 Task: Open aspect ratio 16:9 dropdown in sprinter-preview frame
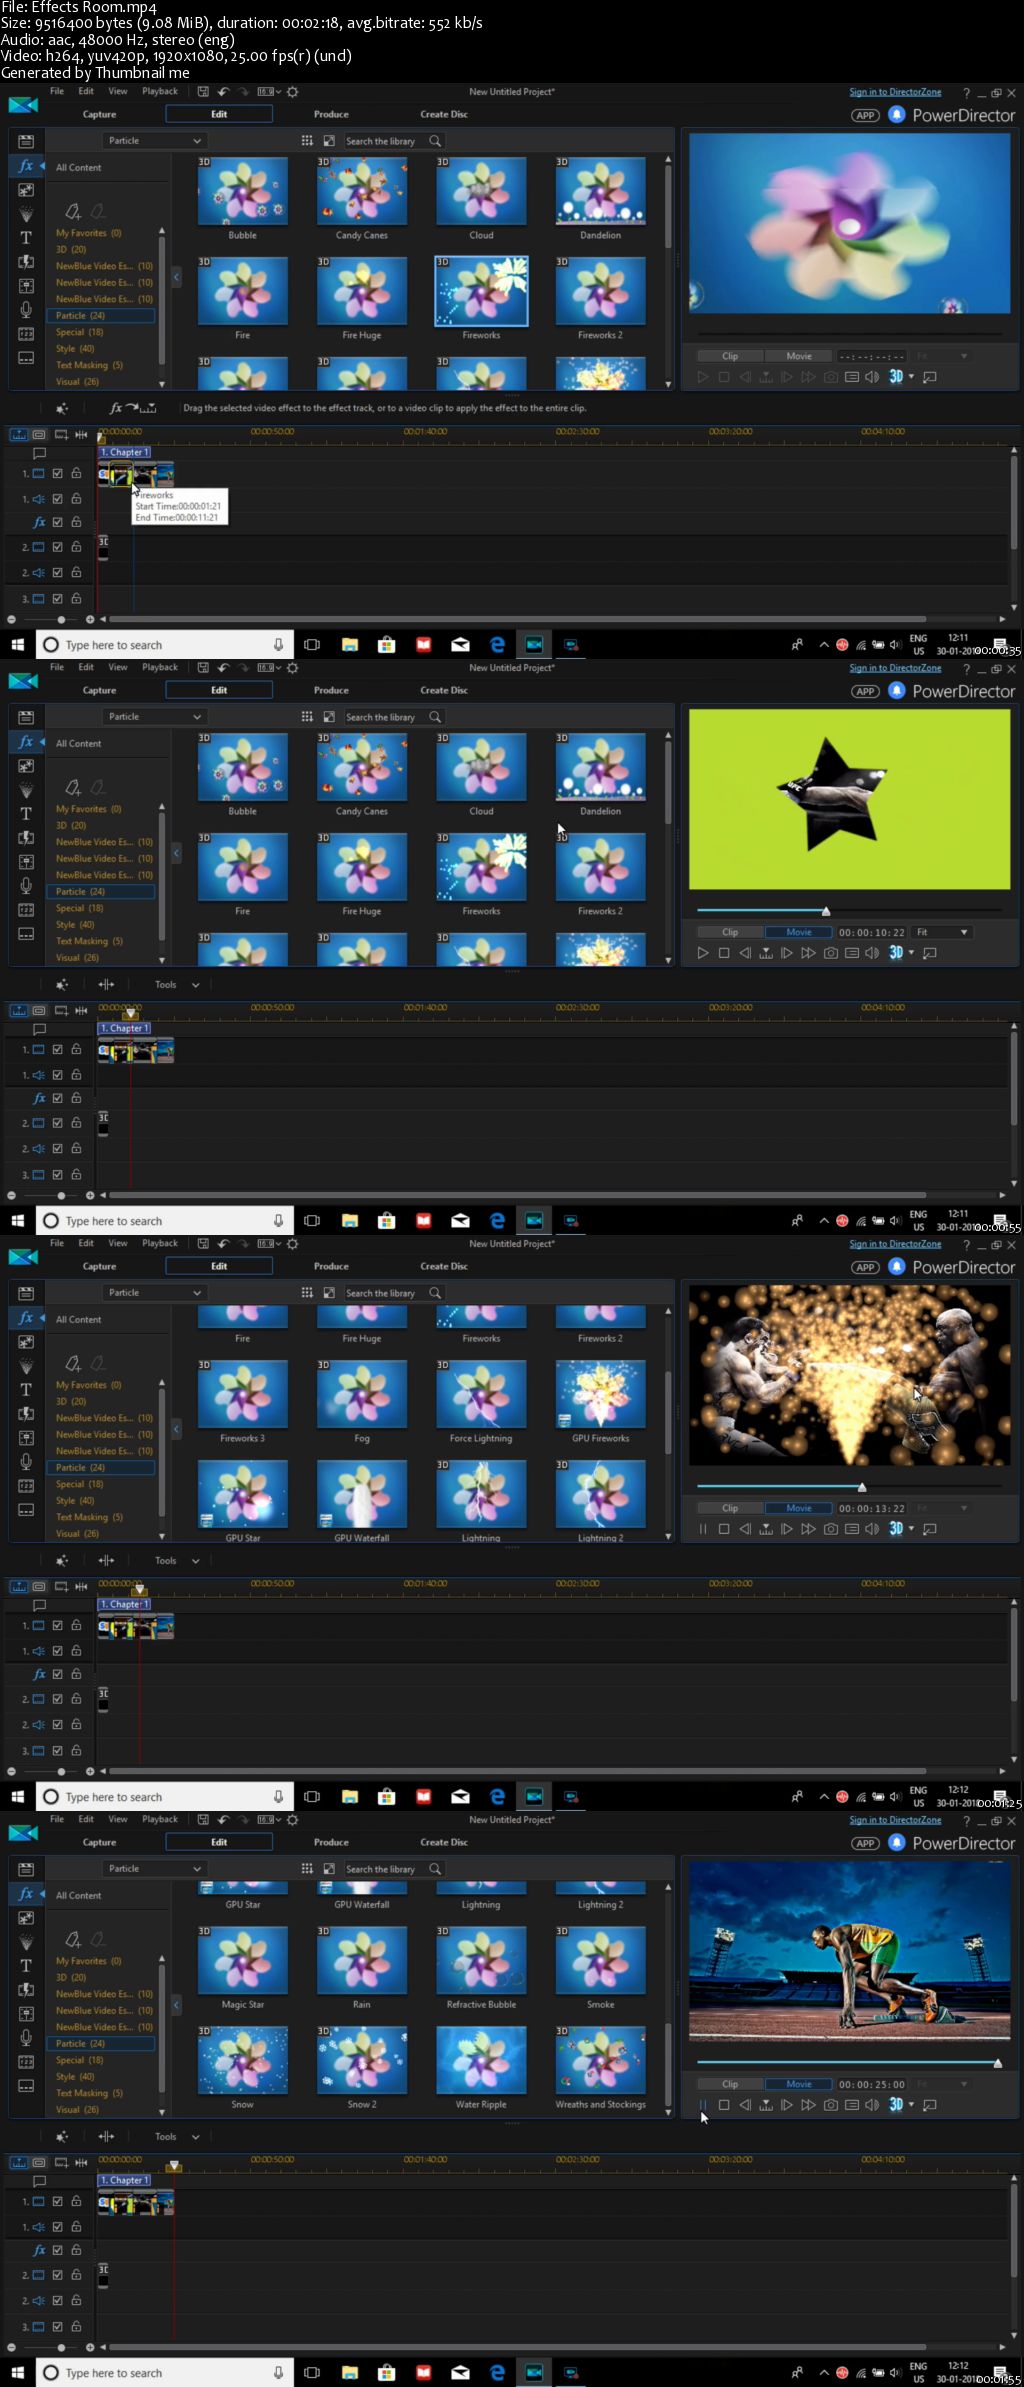tap(269, 1819)
